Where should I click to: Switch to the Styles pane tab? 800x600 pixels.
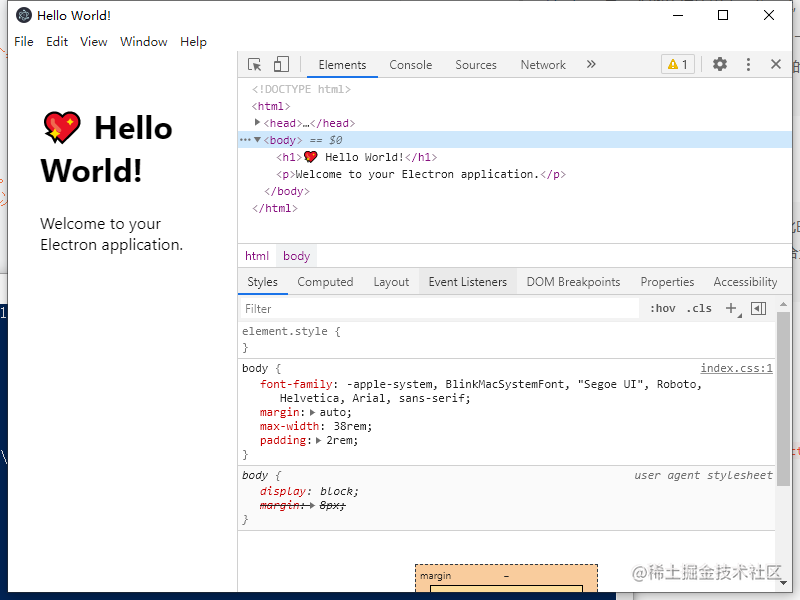coord(262,282)
